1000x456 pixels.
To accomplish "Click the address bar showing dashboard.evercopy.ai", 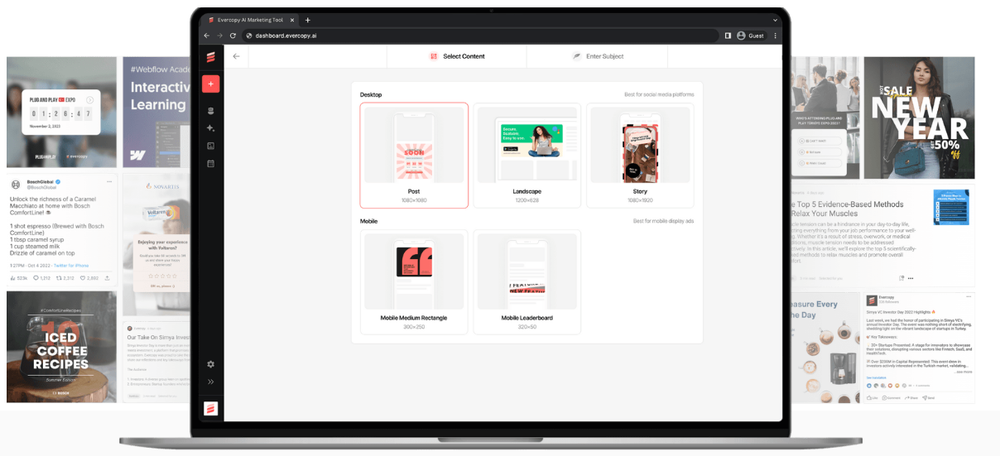I will (480, 36).
